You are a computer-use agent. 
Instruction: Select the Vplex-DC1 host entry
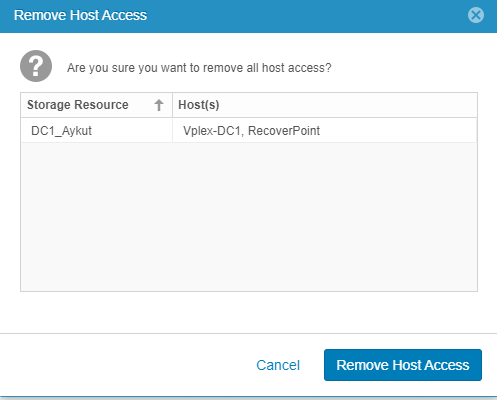[x=212, y=131]
